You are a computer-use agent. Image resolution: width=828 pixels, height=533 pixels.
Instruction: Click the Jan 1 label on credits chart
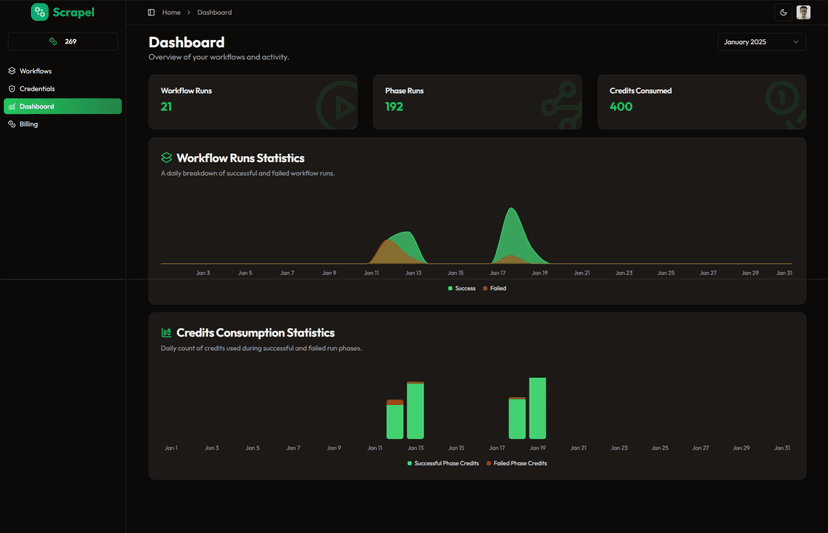pos(171,448)
